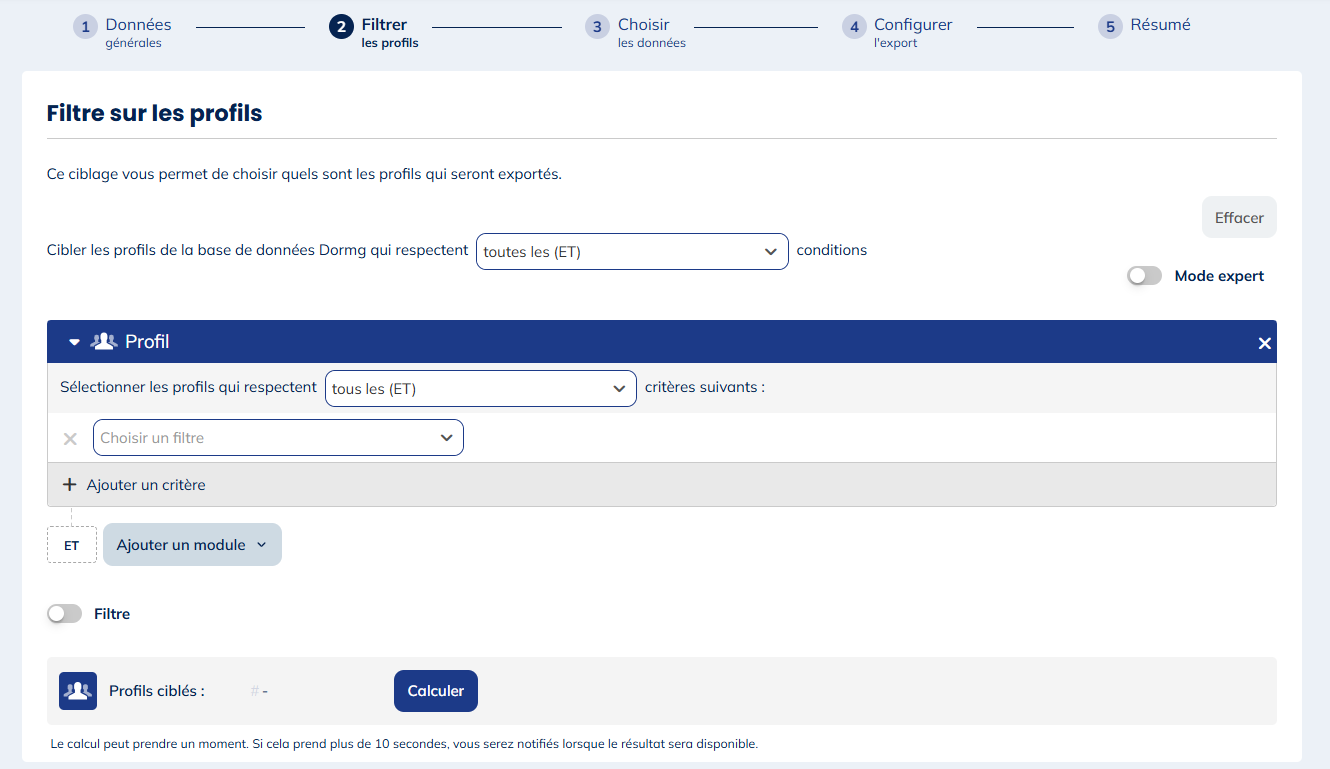Viewport: 1330px width, 769px height.
Task: Open the 'Ajouter un module' menu
Action: click(x=192, y=545)
